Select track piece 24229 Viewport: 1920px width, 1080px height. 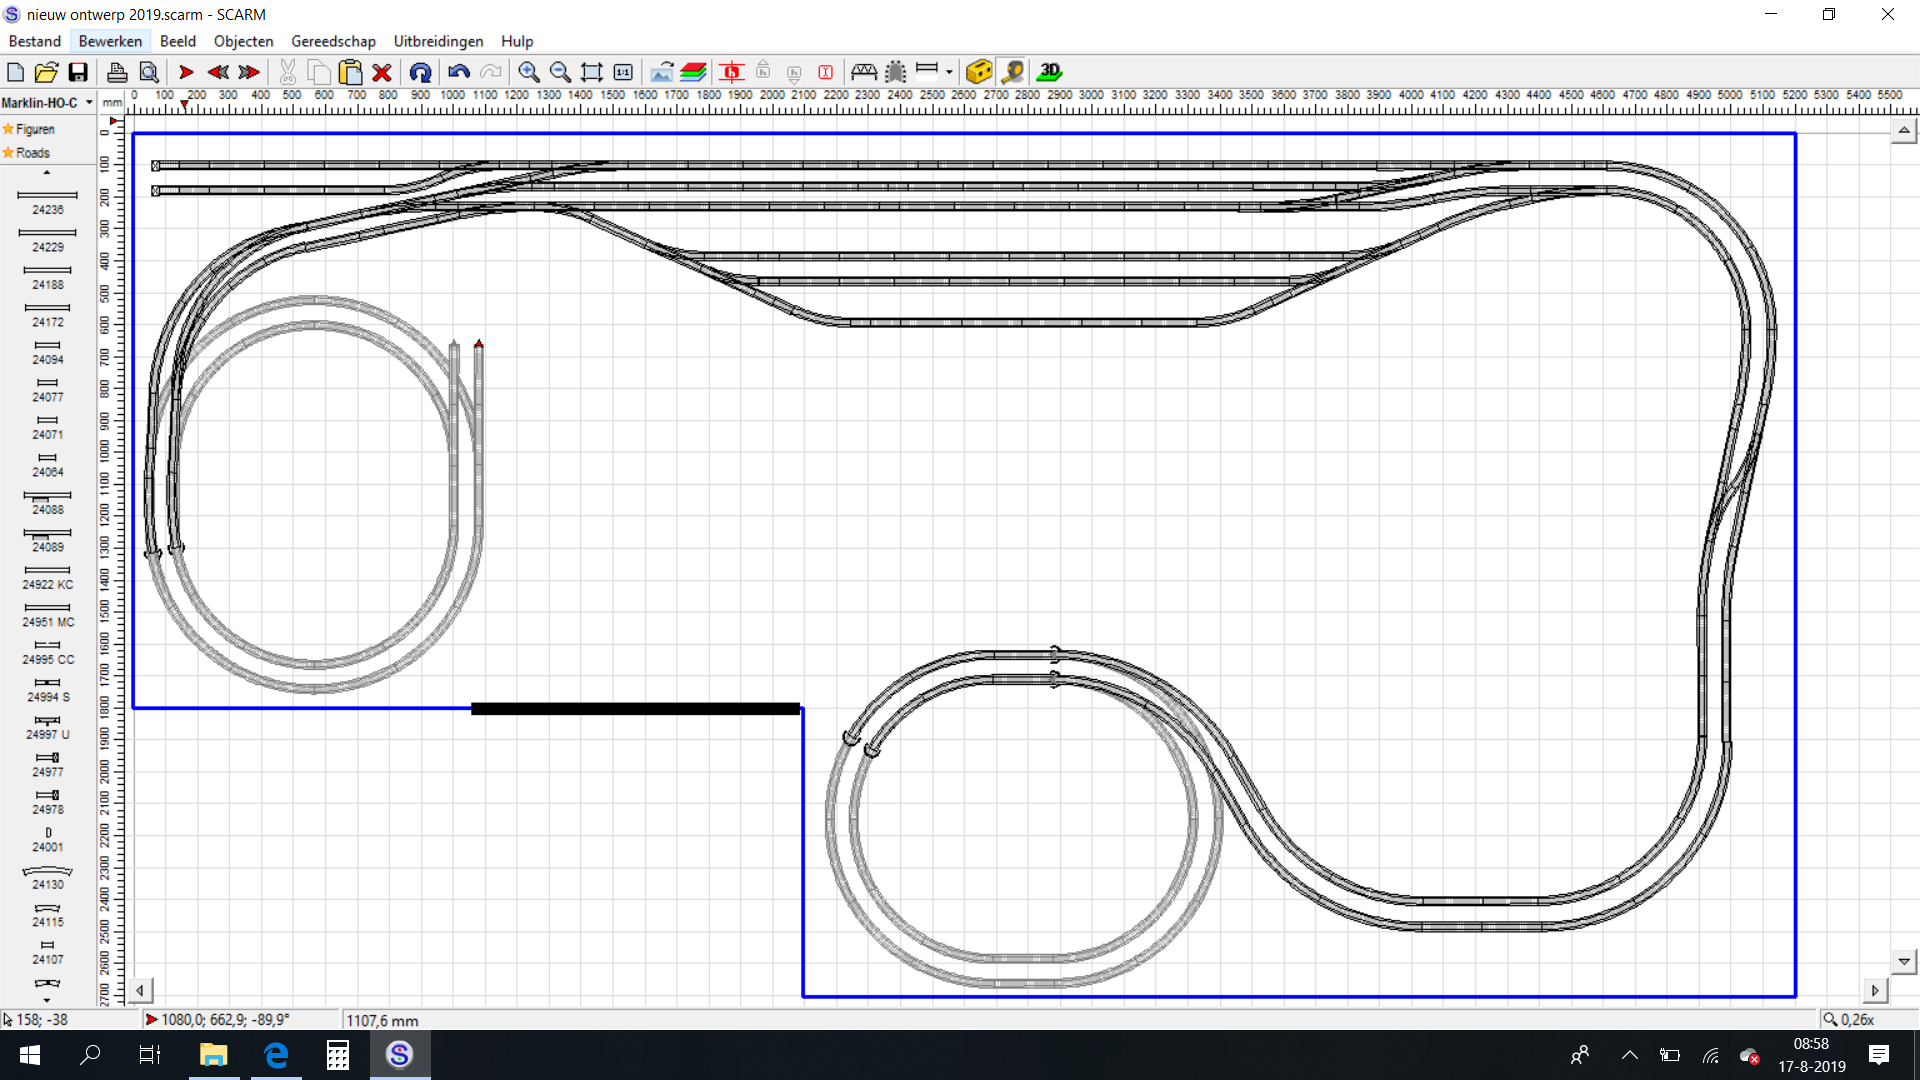coord(47,239)
